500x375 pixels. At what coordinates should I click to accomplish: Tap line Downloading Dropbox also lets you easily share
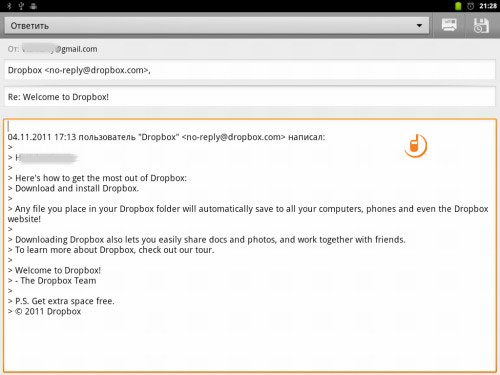(x=206, y=240)
